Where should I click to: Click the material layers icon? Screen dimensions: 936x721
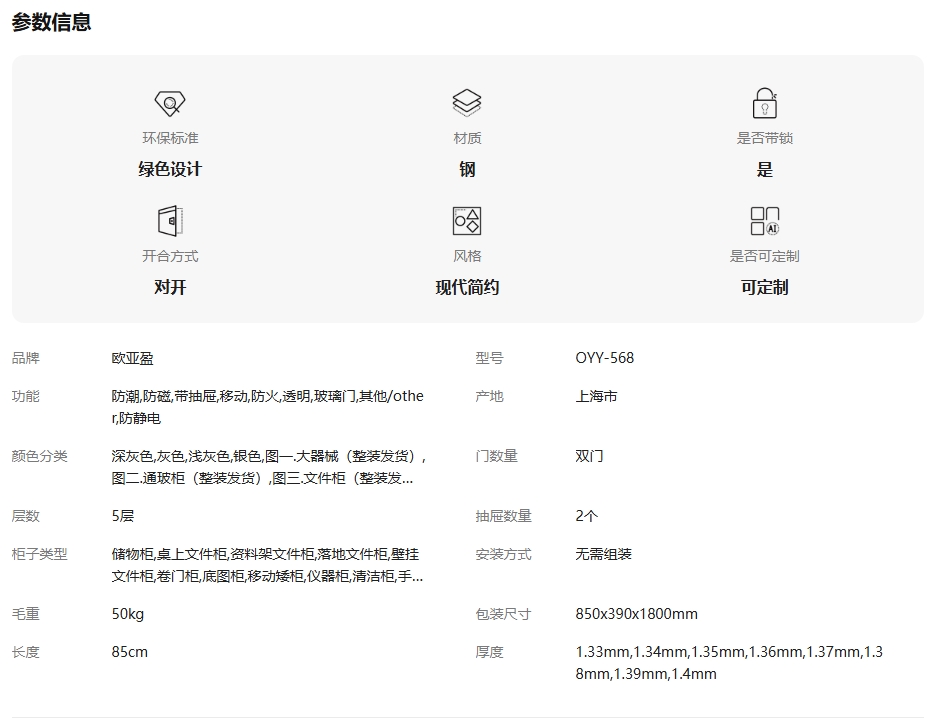point(467,103)
